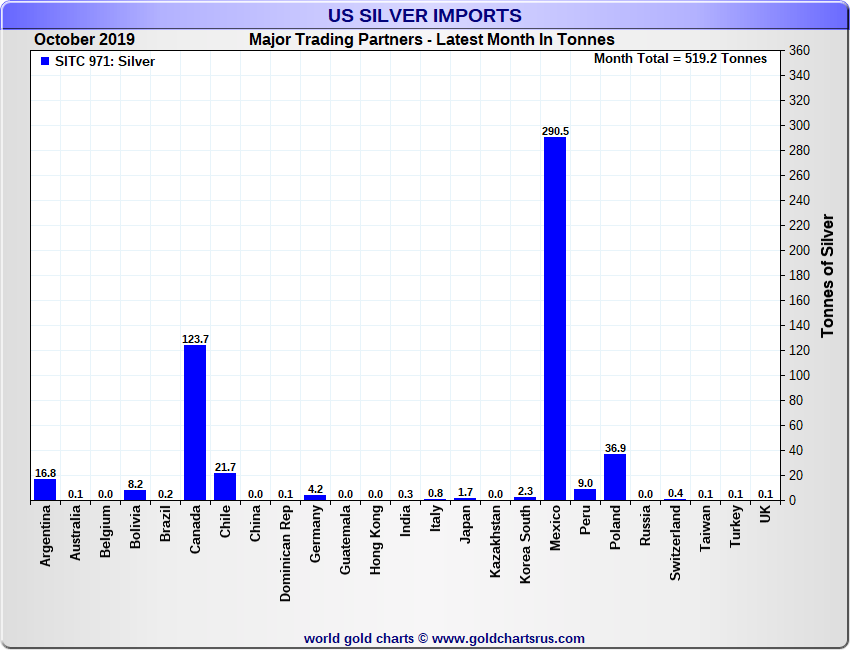Click the 290.5 value label above Mexico

(x=555, y=131)
